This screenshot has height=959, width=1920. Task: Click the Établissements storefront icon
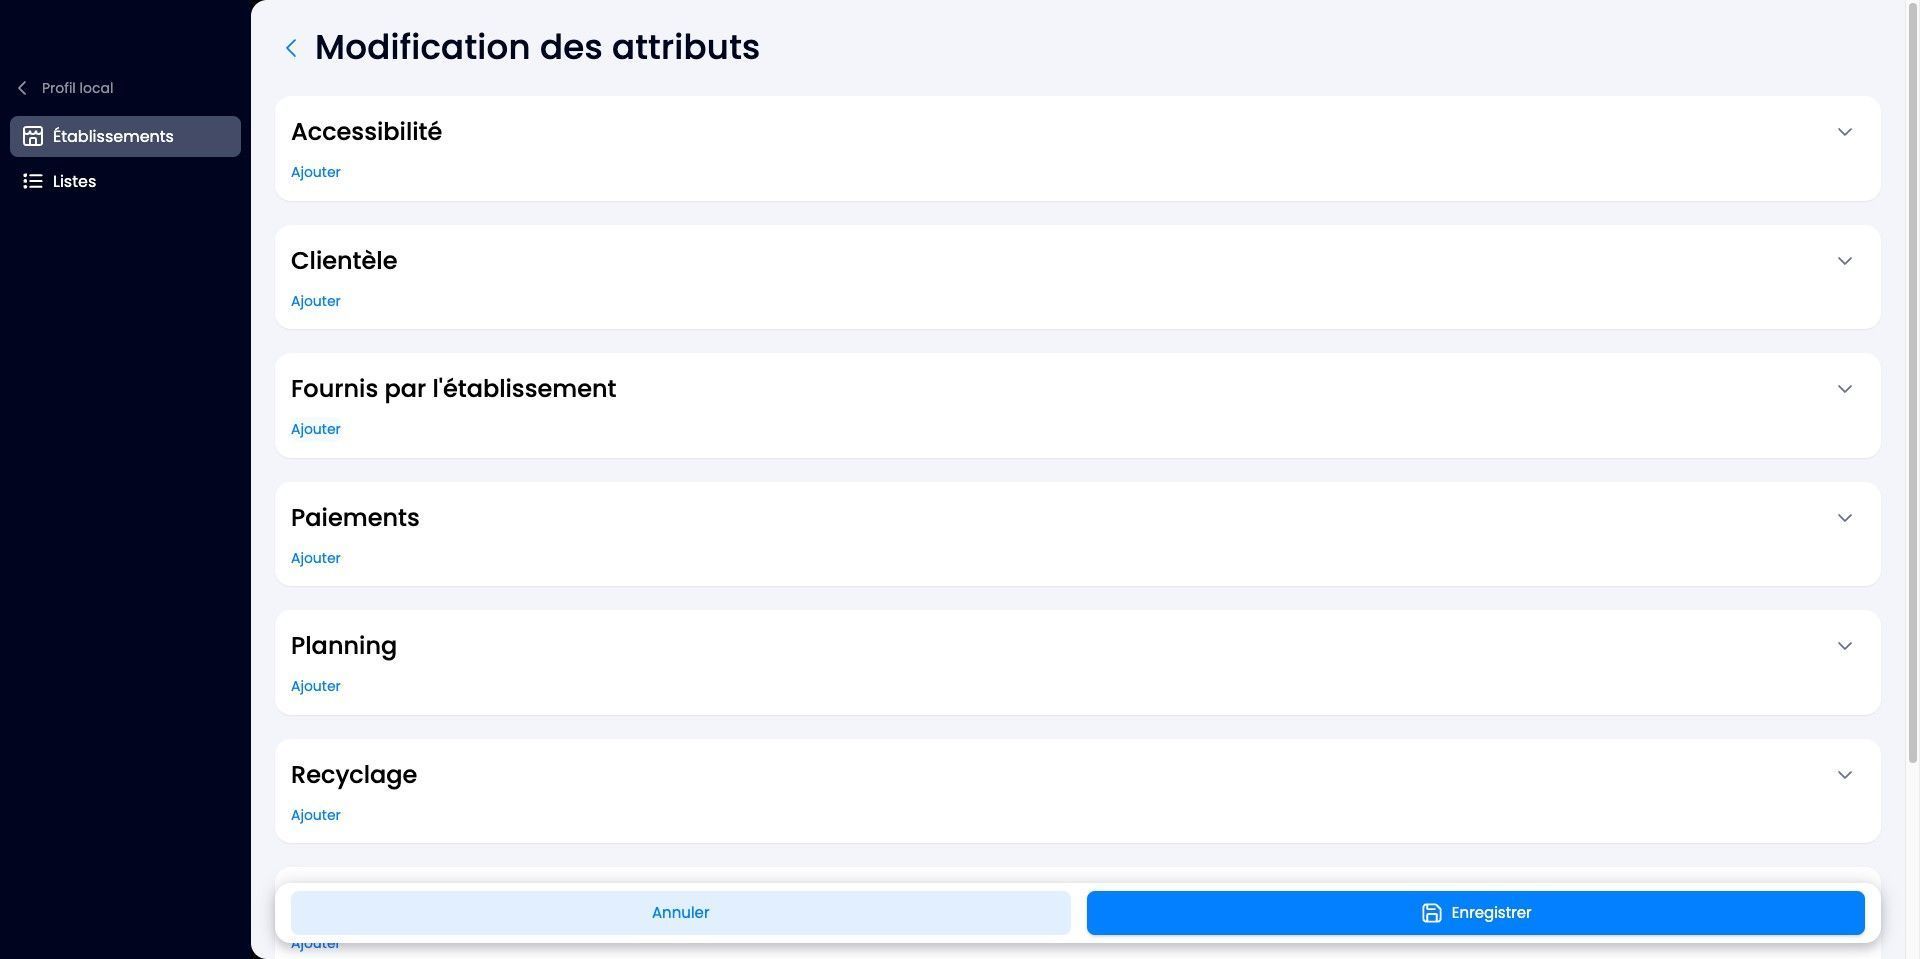[33, 136]
